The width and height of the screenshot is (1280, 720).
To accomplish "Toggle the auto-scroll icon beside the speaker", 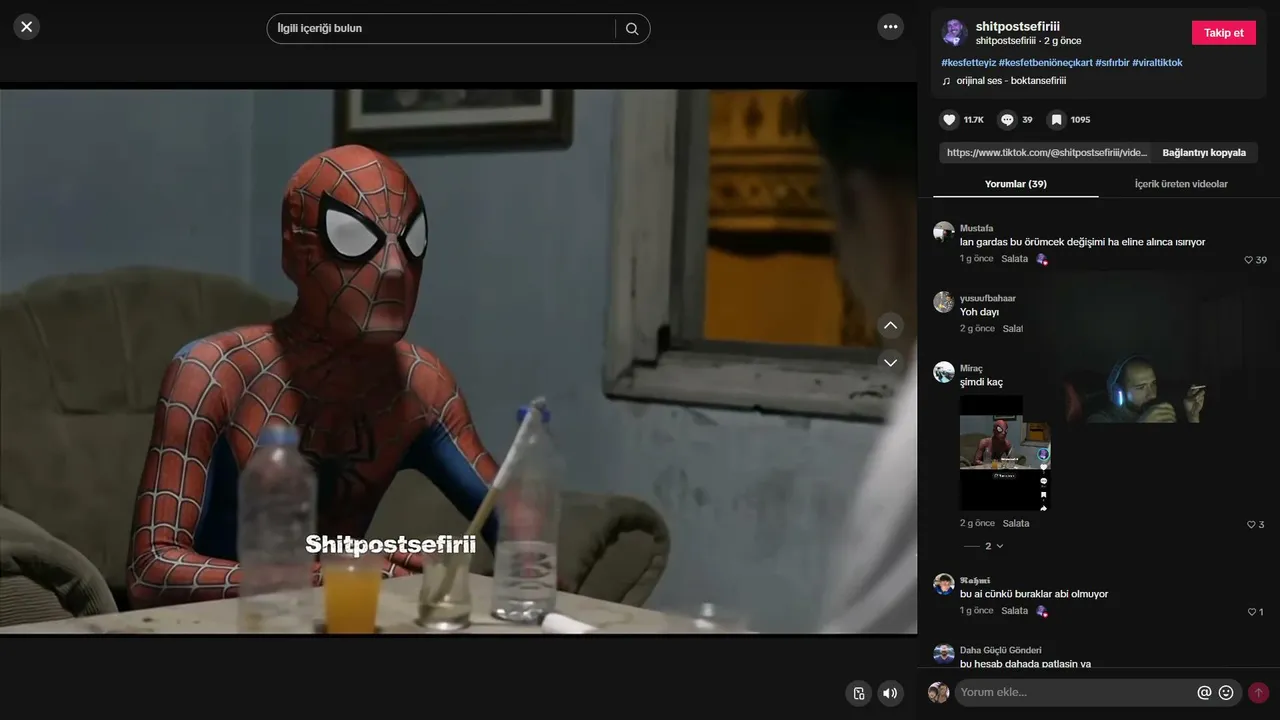I will pos(858,693).
